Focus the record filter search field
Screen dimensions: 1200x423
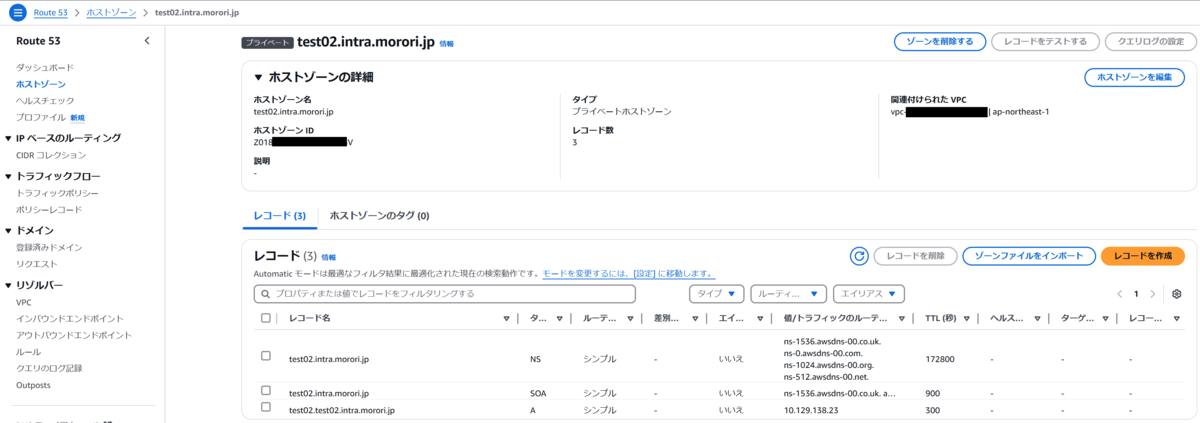444,294
